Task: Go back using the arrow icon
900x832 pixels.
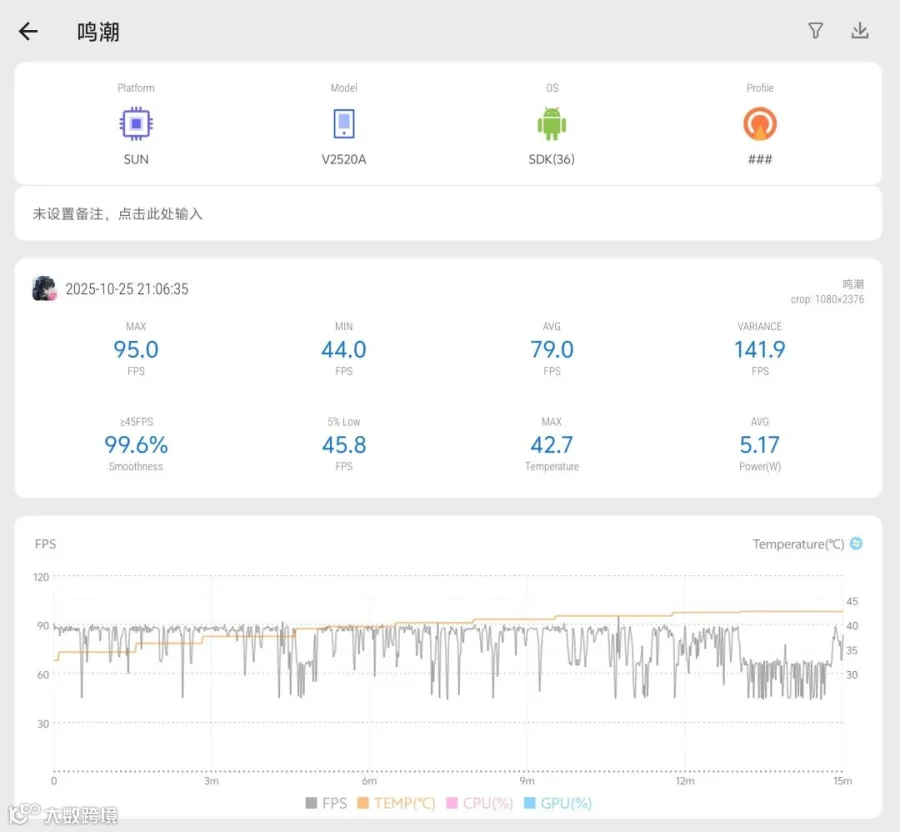Action: [28, 31]
